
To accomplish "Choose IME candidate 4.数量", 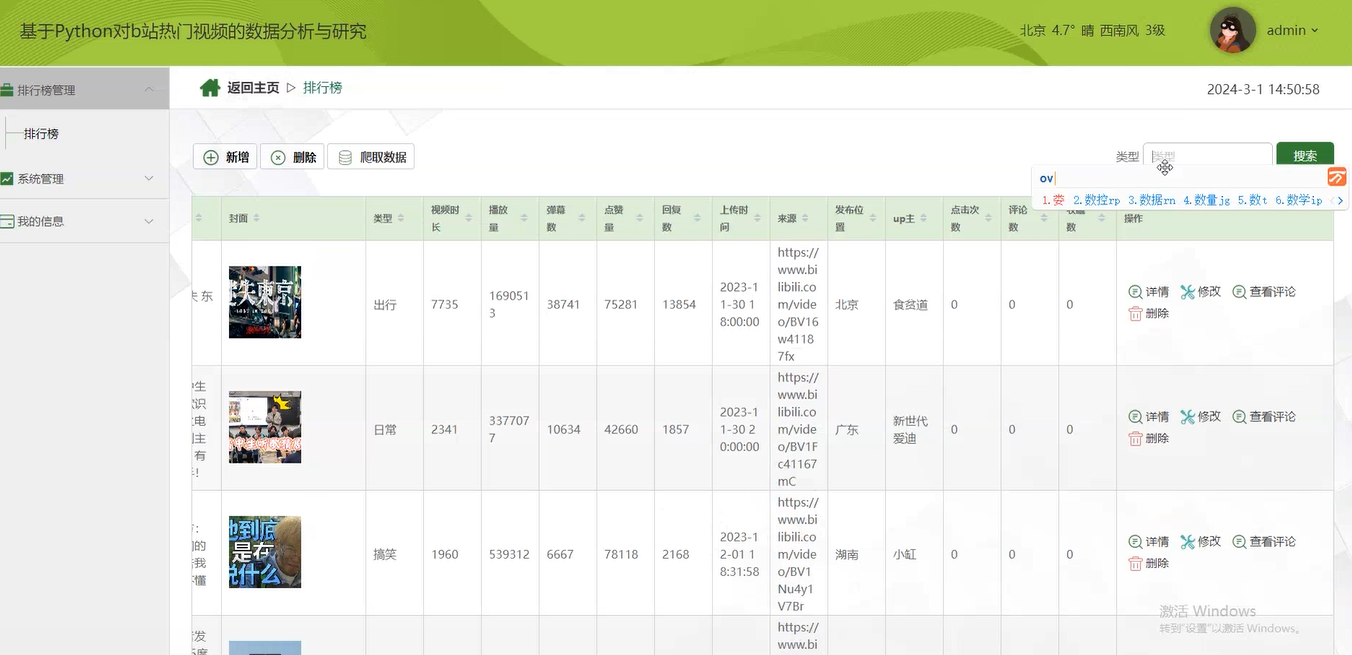I will [1206, 200].
